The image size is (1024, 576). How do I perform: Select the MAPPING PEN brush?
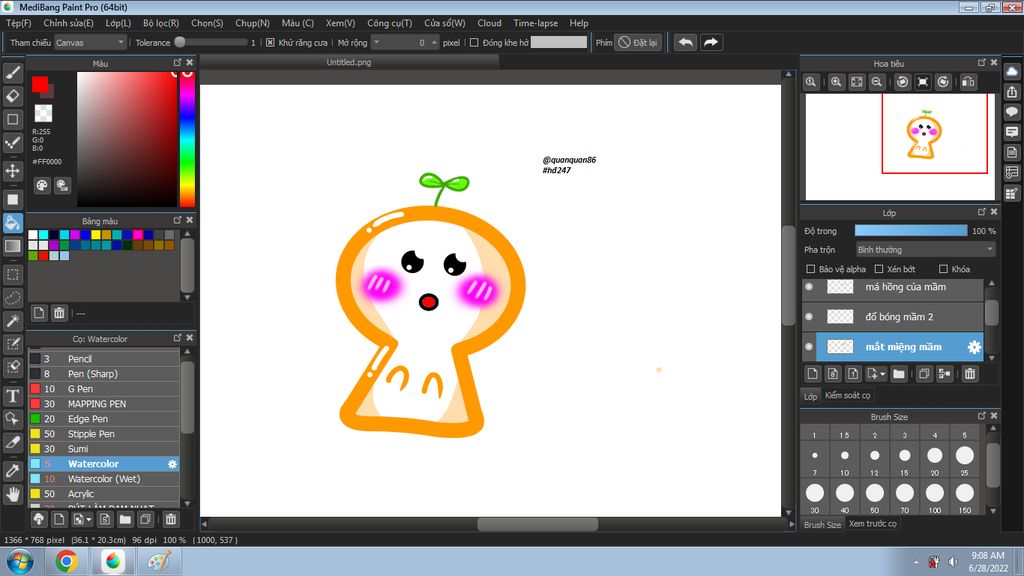(104, 404)
